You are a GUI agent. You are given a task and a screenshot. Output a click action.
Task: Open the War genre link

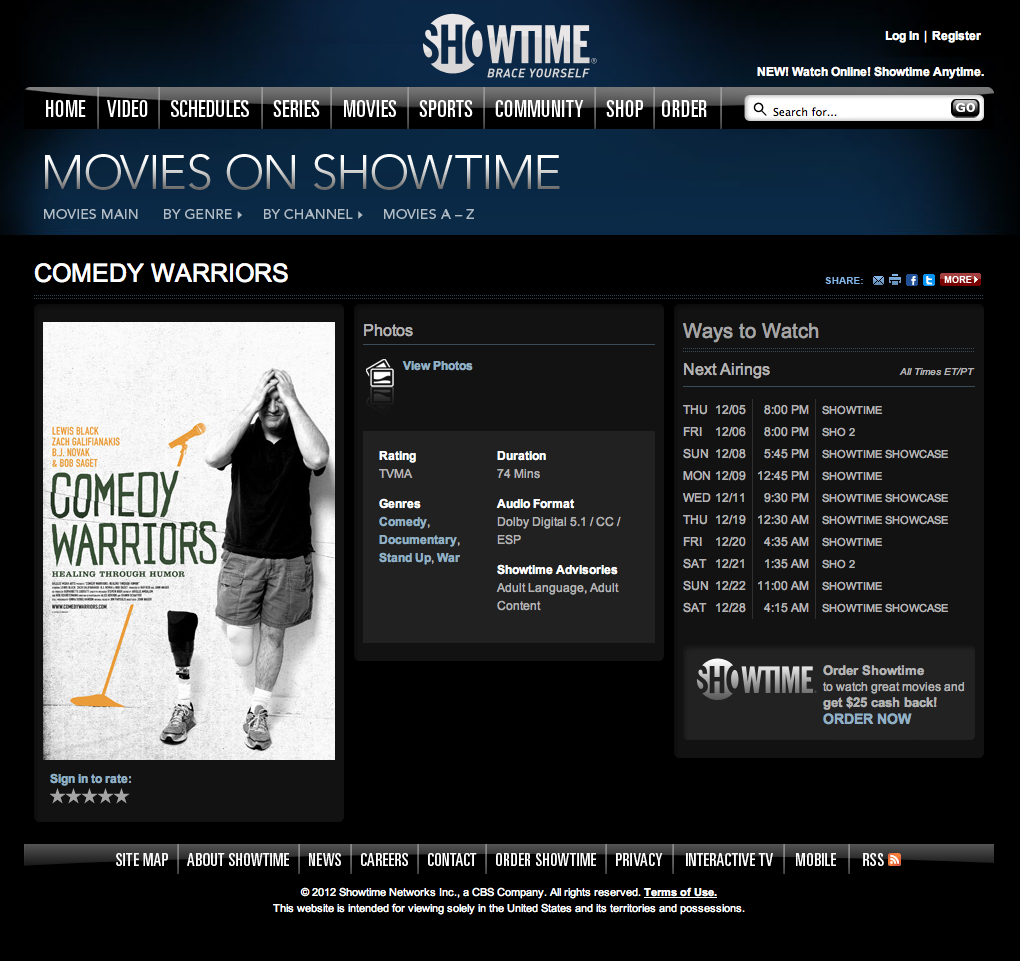[x=448, y=558]
